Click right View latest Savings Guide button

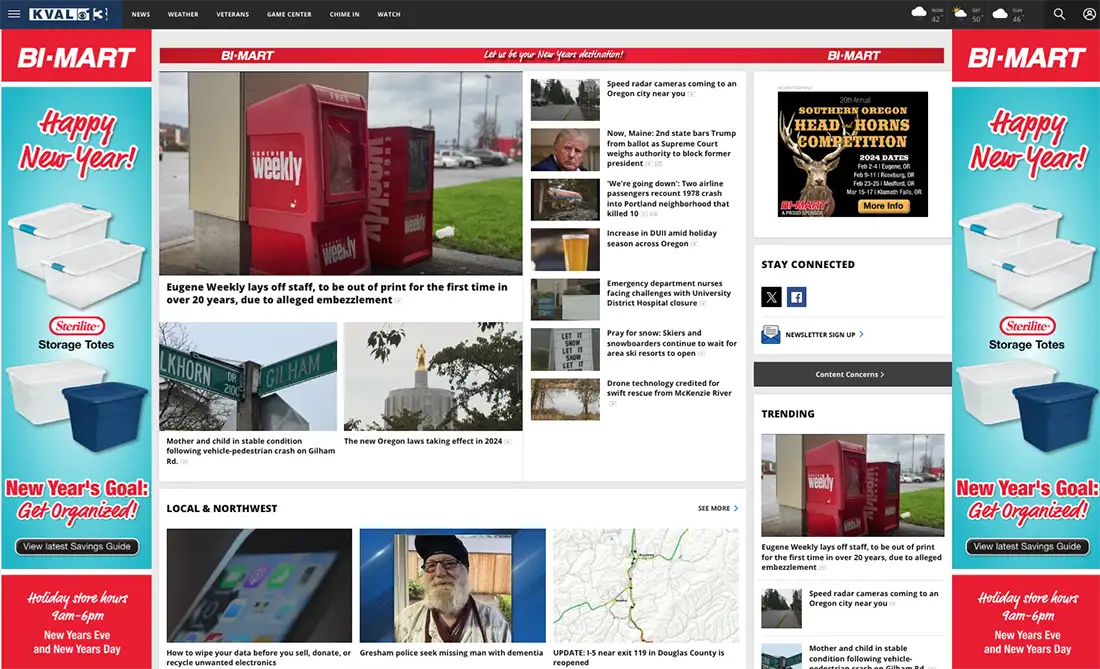click(1027, 546)
